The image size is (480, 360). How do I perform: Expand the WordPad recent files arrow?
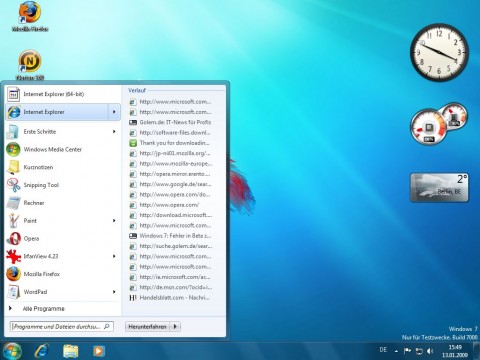114,292
